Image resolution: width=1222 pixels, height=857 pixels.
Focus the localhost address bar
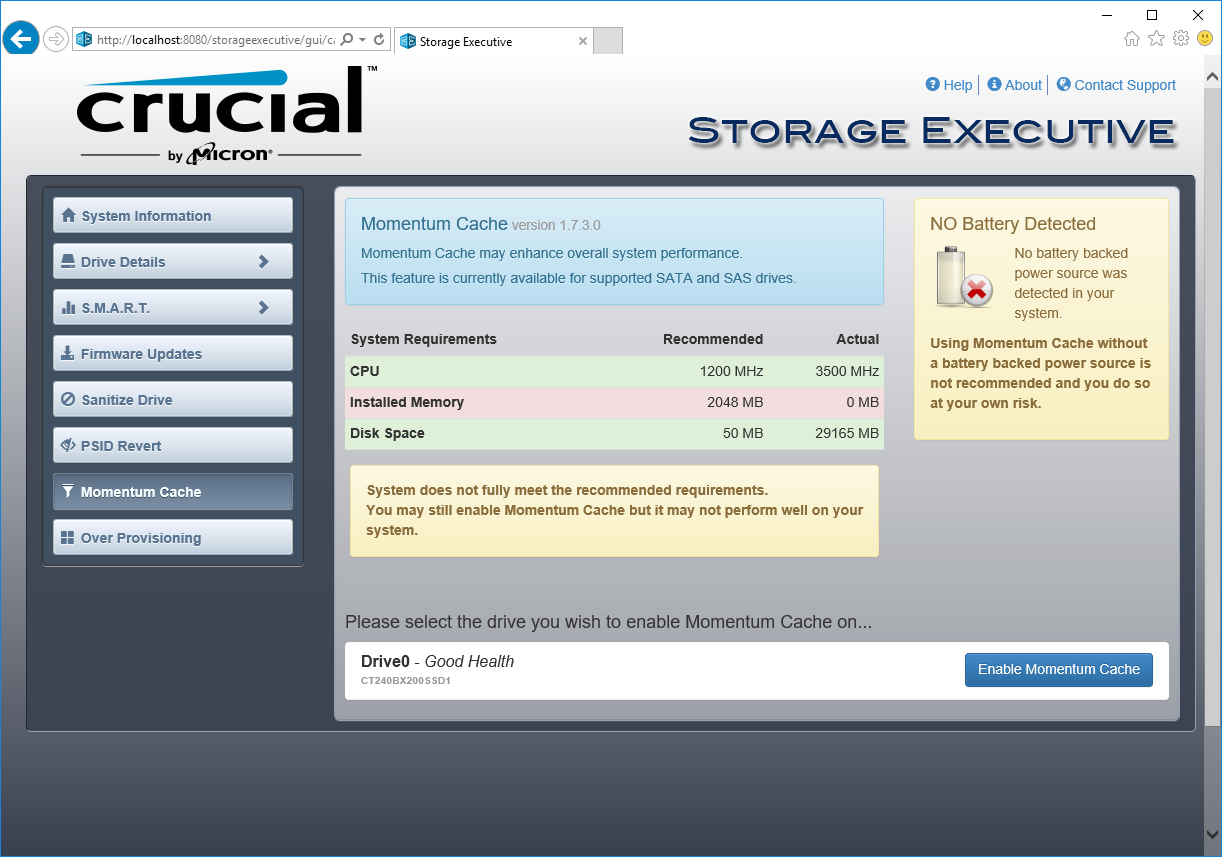(215, 40)
